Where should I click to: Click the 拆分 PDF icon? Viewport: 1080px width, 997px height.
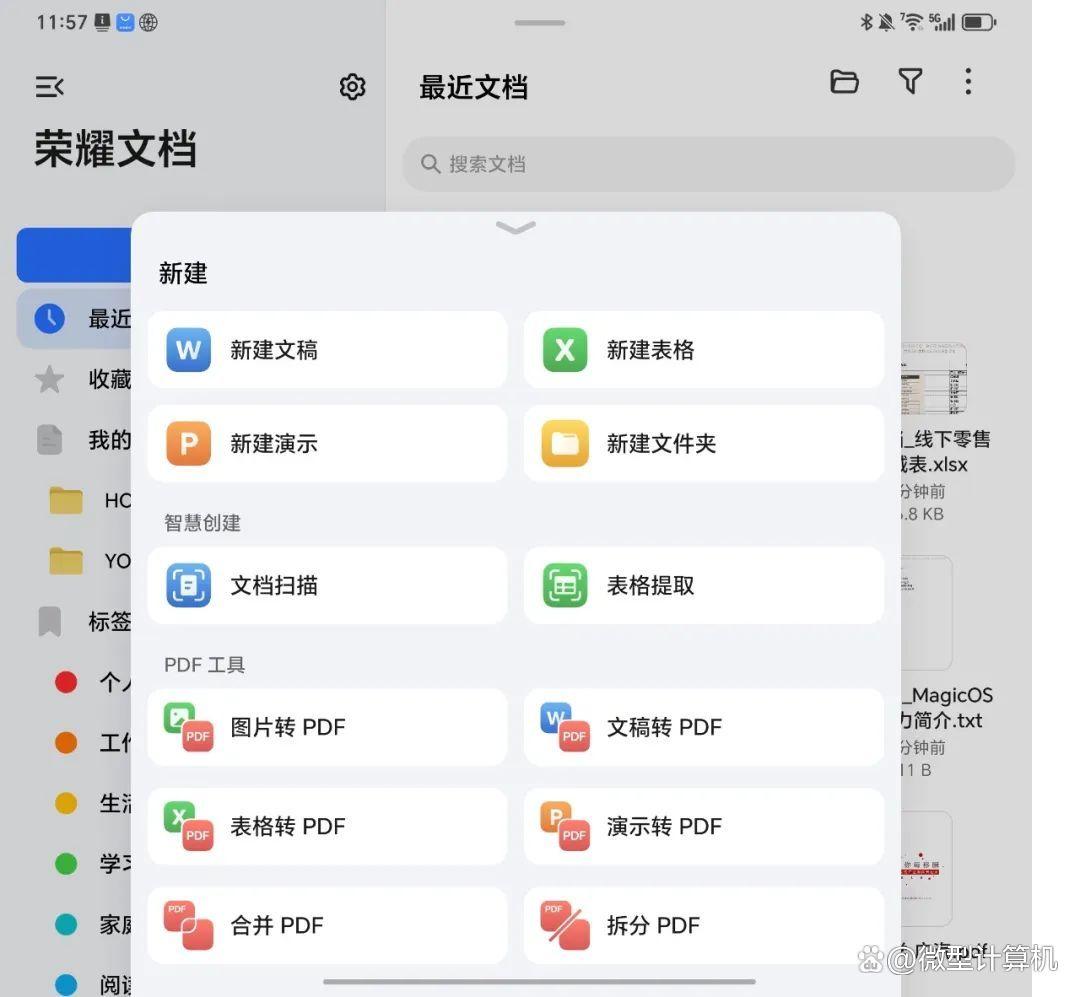pyautogui.click(x=565, y=925)
